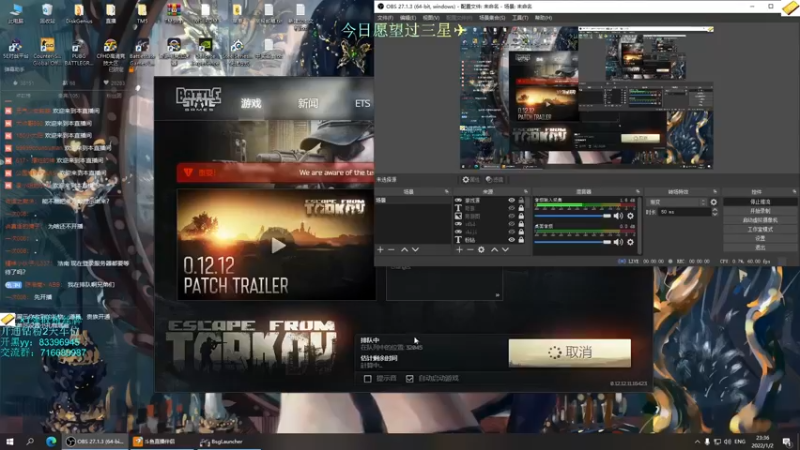Open settings gear of first mixer channel

pyautogui.click(x=631, y=216)
